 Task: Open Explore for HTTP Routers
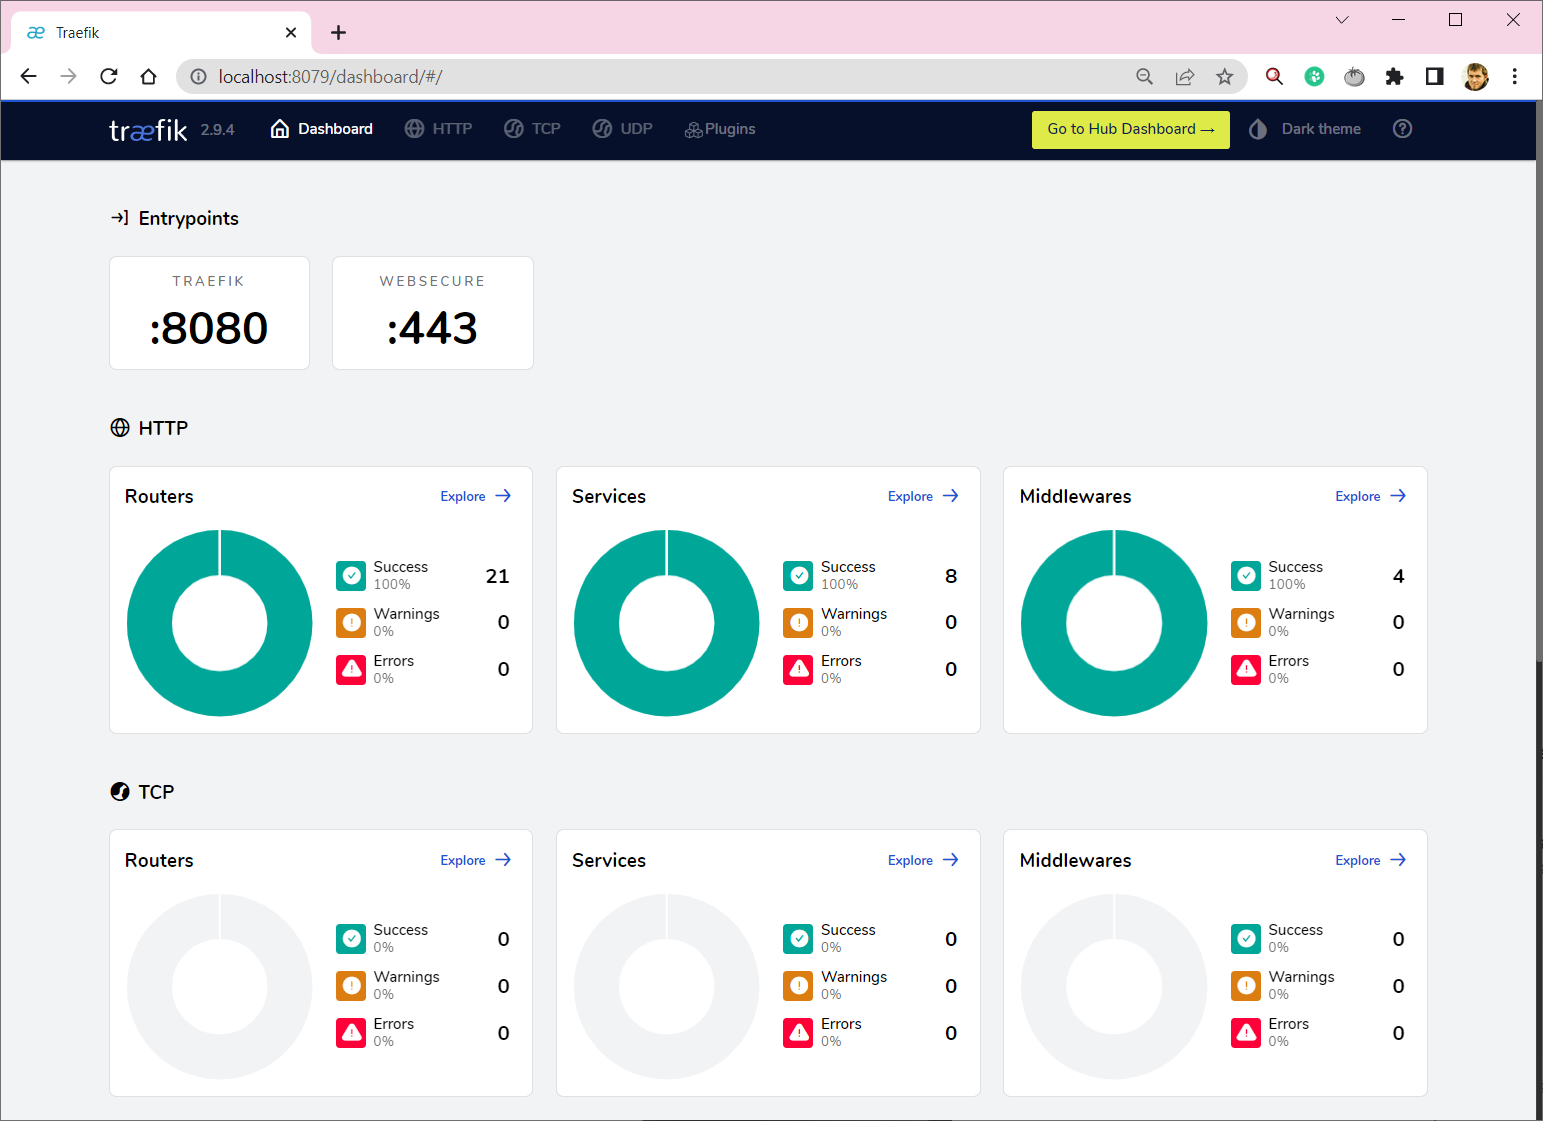(x=474, y=495)
